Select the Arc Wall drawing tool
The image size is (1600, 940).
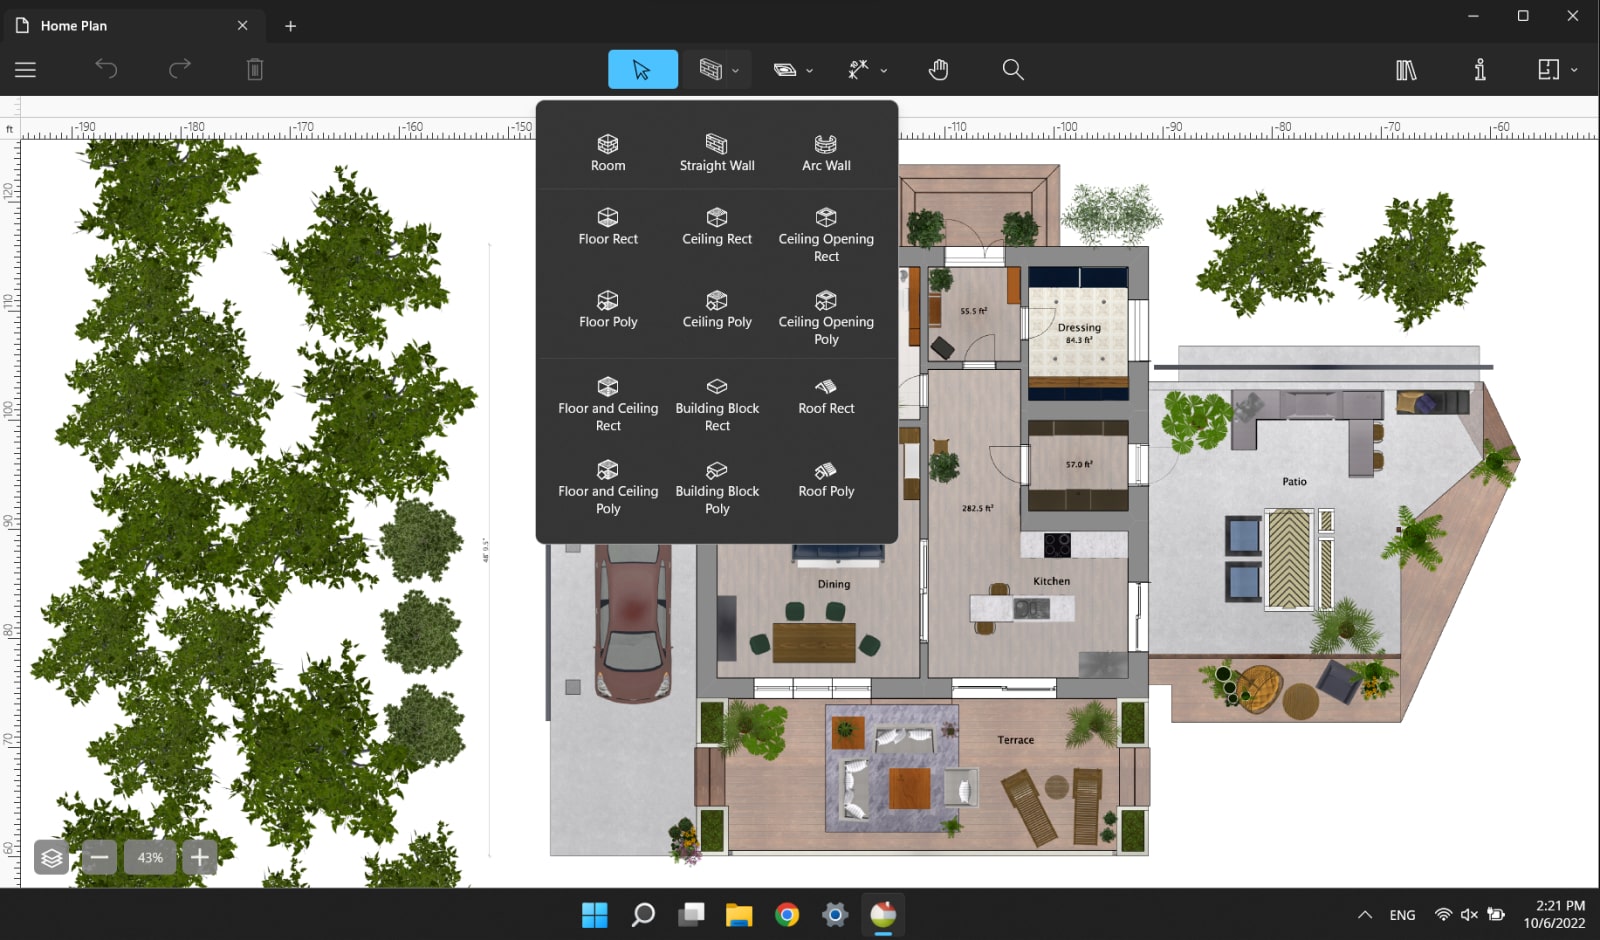(x=825, y=152)
